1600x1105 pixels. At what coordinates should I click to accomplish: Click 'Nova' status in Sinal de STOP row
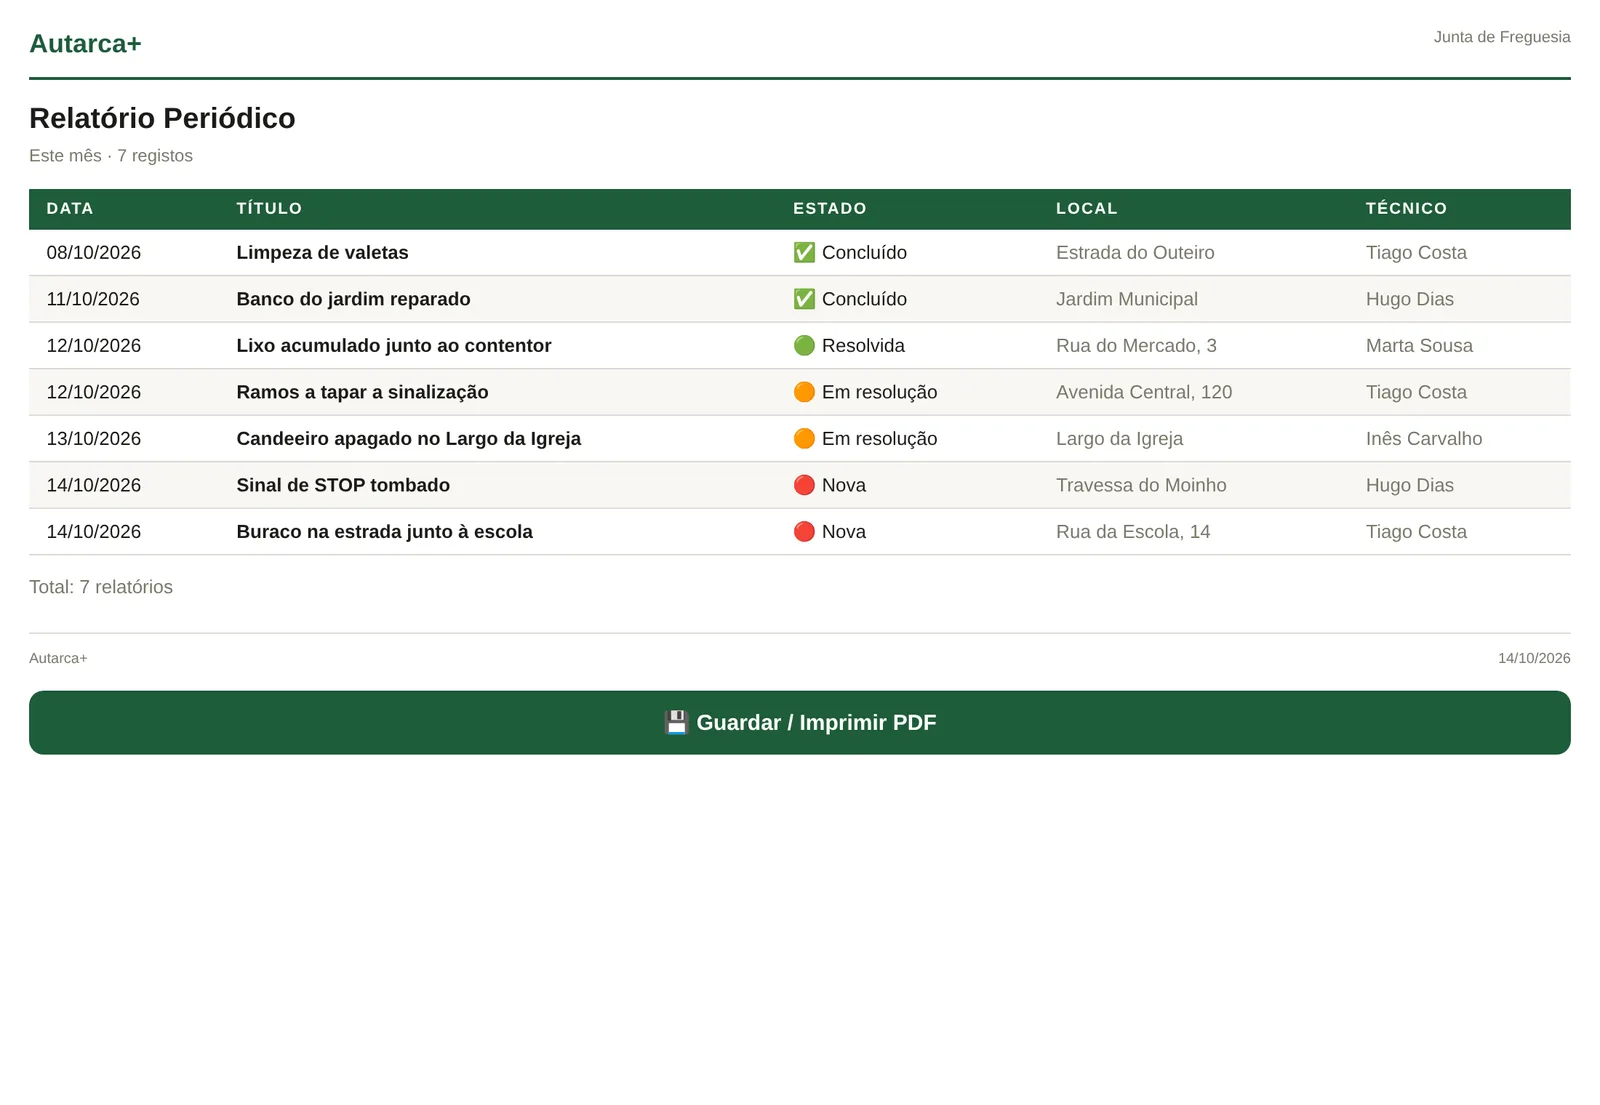pos(844,485)
